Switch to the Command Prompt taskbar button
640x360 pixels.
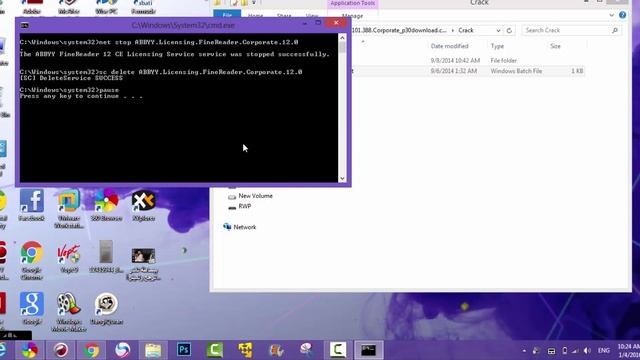[x=368, y=350]
